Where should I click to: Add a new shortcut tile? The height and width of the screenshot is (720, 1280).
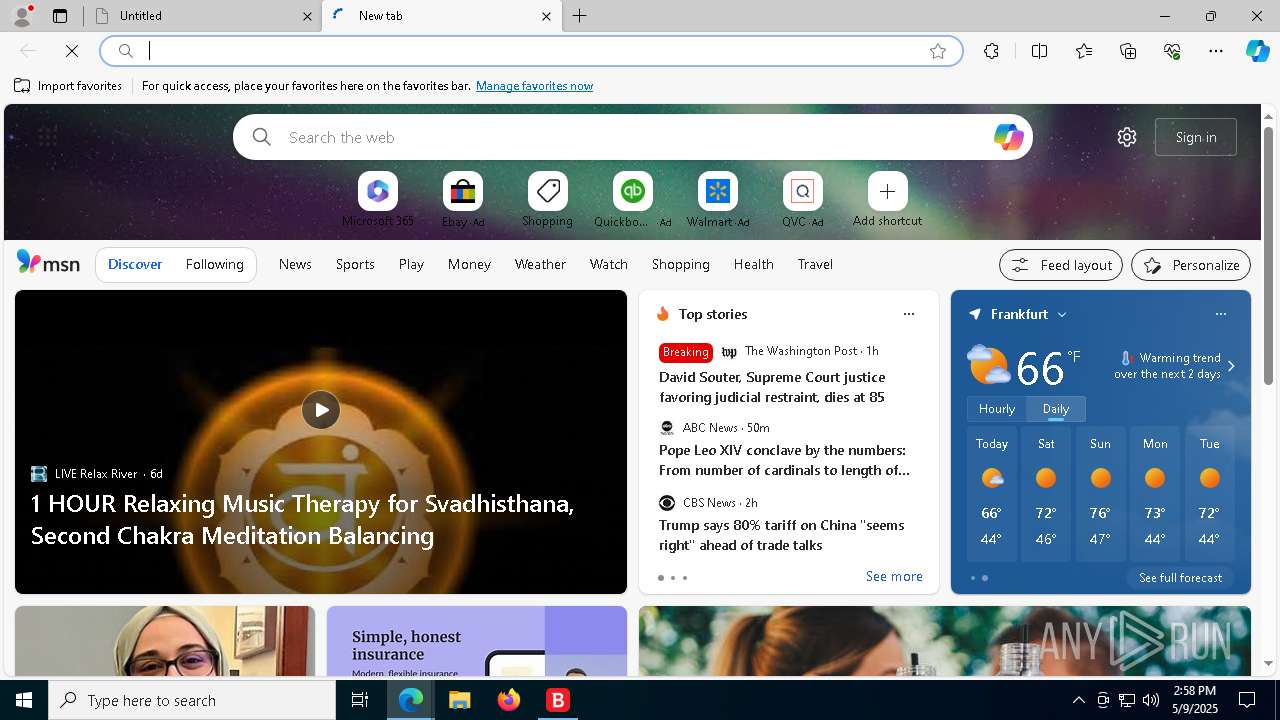[887, 199]
